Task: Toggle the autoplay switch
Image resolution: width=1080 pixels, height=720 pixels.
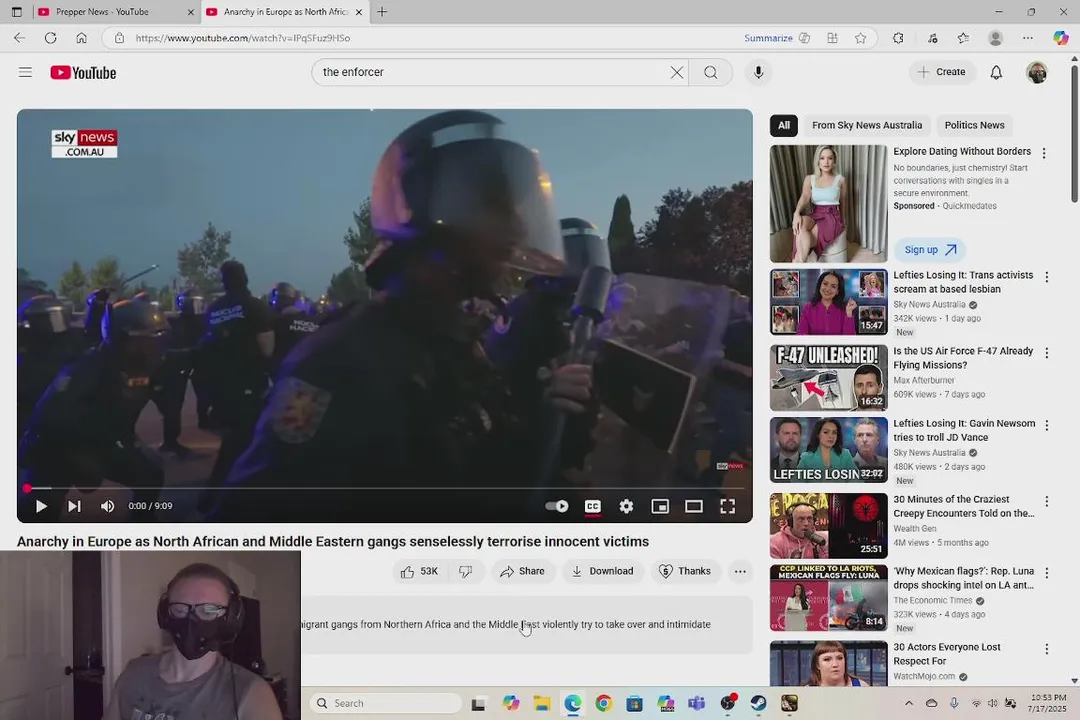Action: 557,506
